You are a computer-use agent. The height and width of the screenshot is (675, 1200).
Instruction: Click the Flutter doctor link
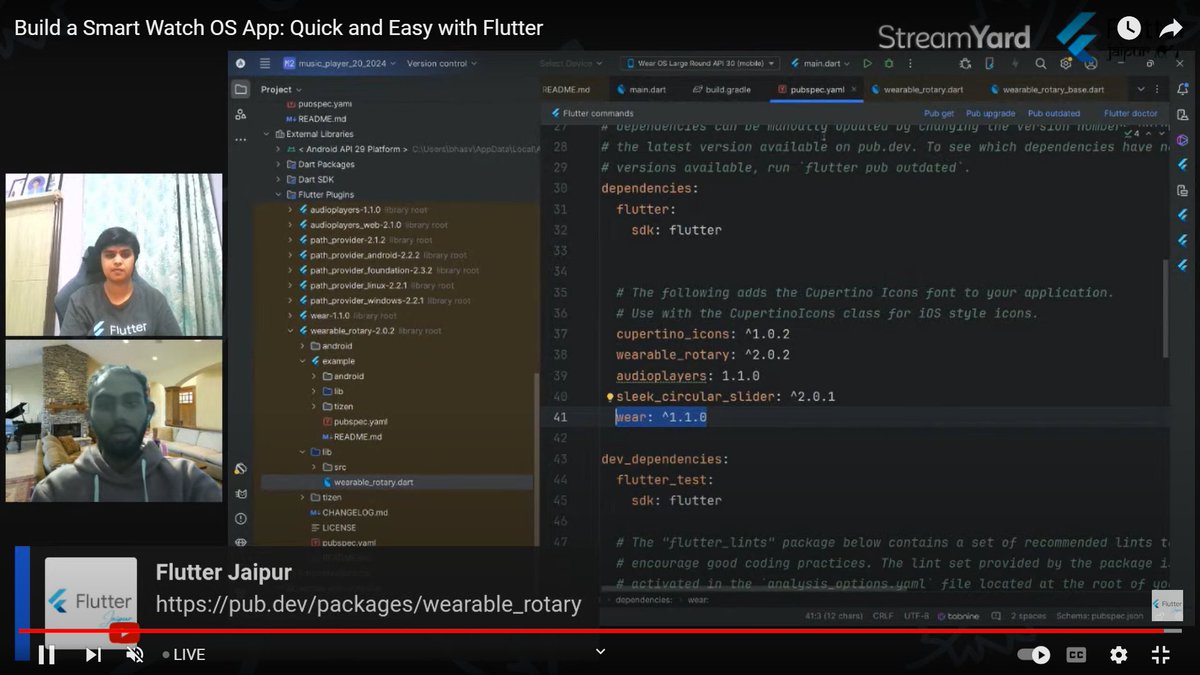click(1131, 113)
